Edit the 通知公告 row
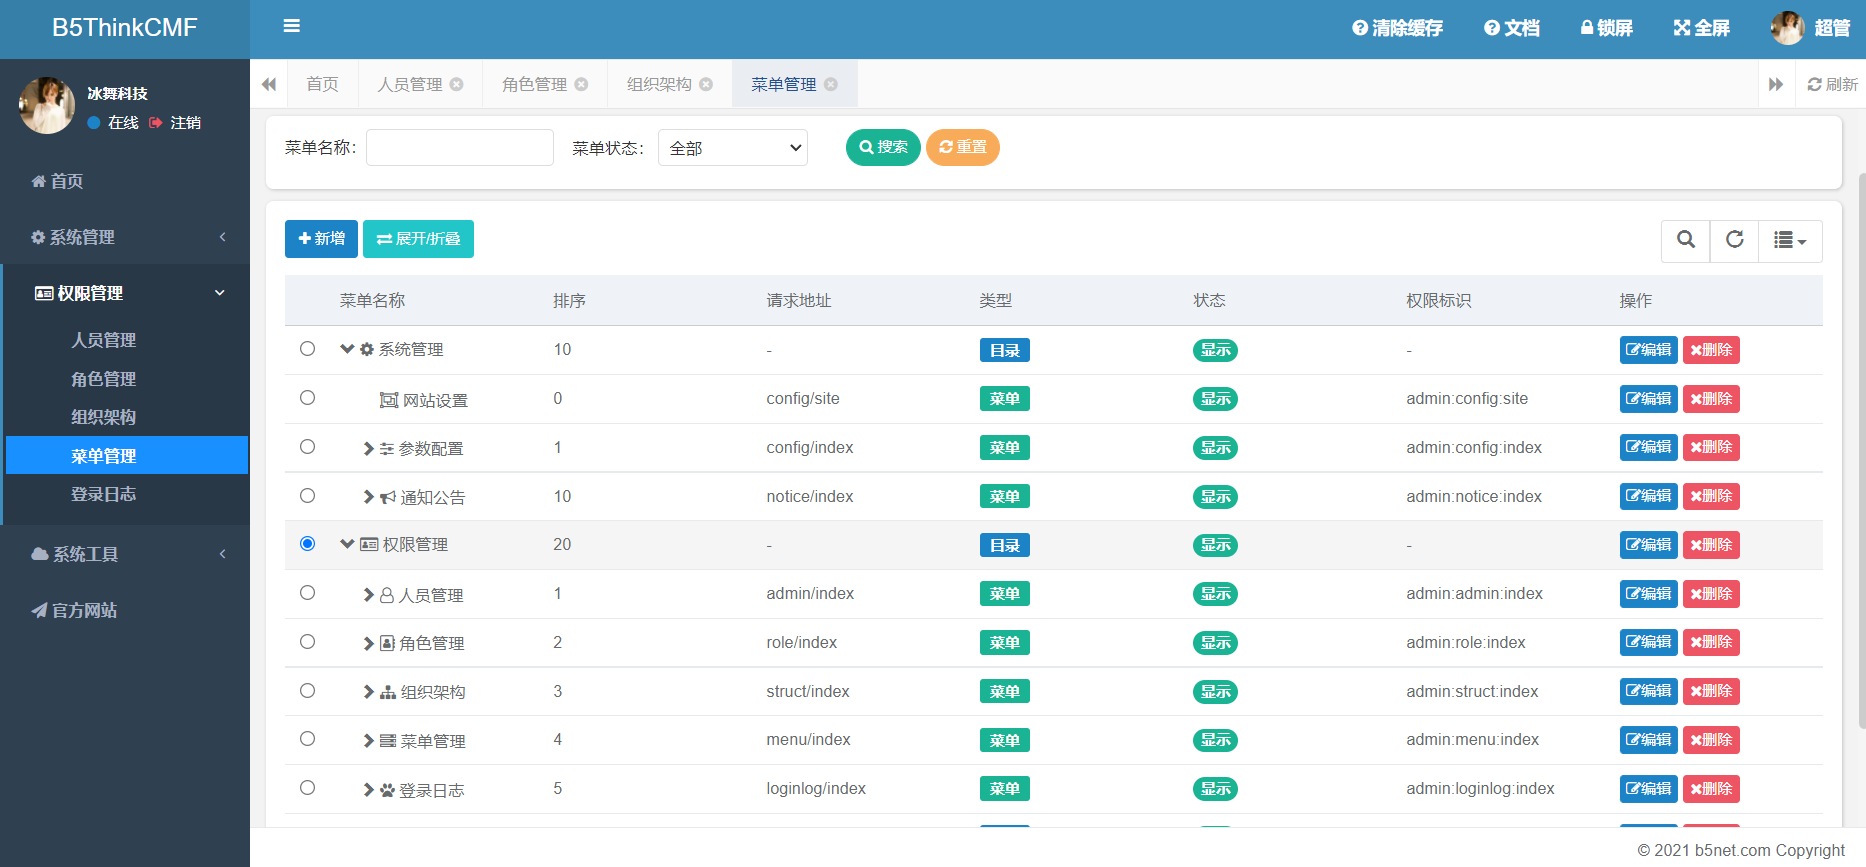The image size is (1866, 867). coord(1648,496)
